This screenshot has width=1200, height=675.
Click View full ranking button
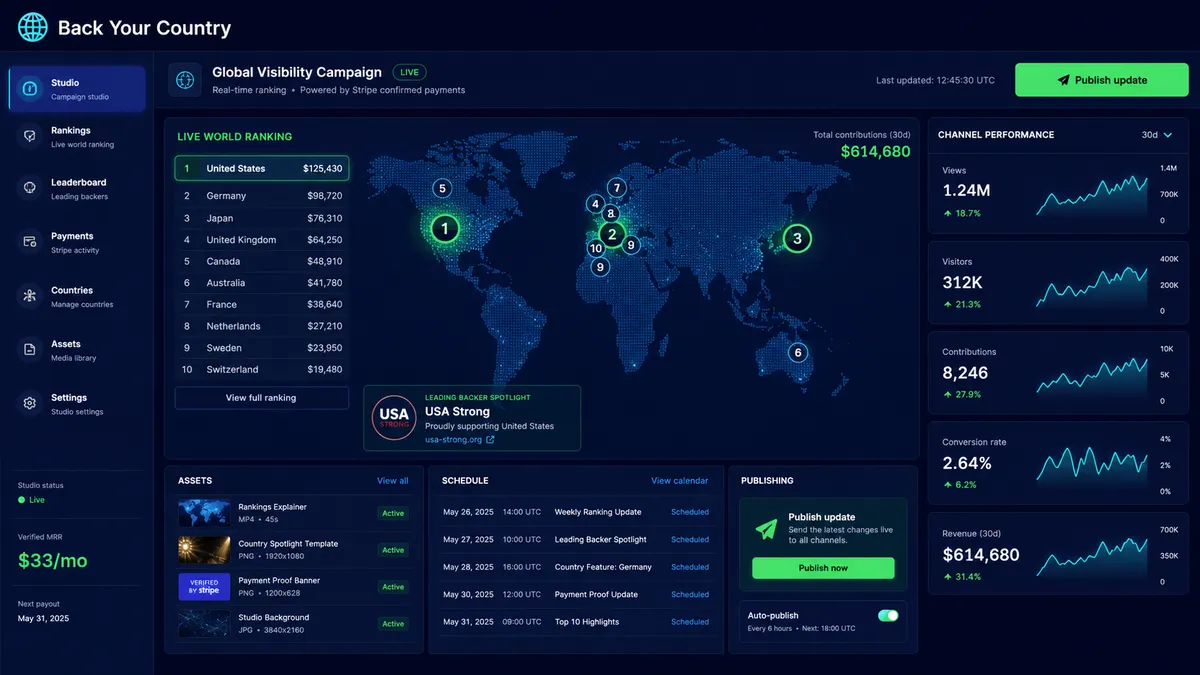pos(261,398)
